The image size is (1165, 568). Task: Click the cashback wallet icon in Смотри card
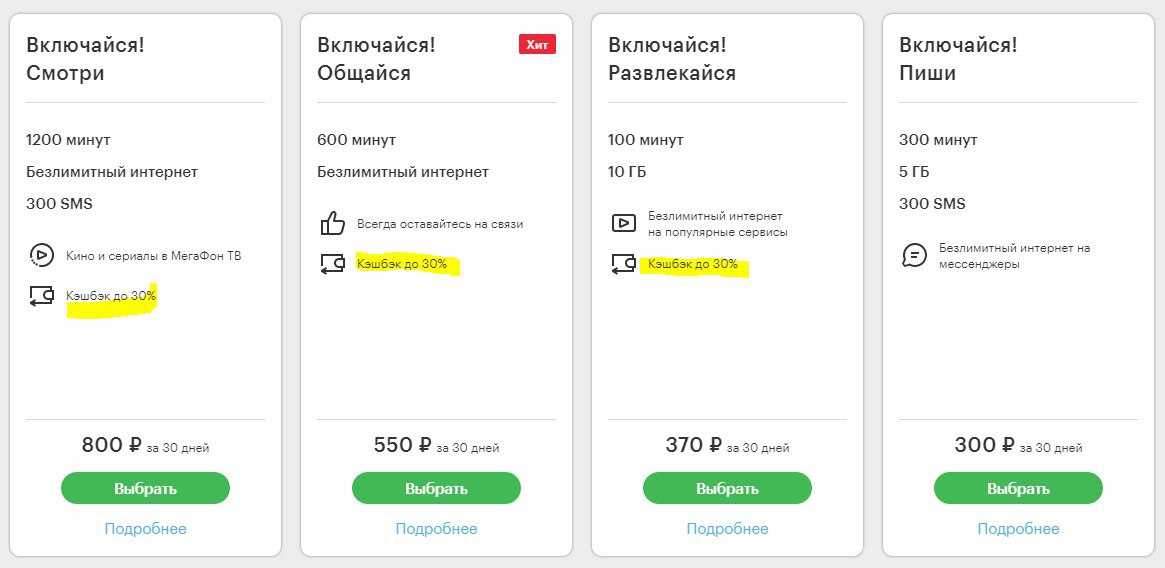[42, 295]
